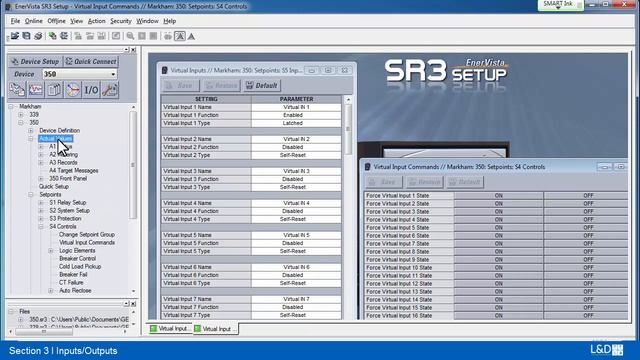
Task: Collapse the S4 Controls node
Action: point(41,227)
